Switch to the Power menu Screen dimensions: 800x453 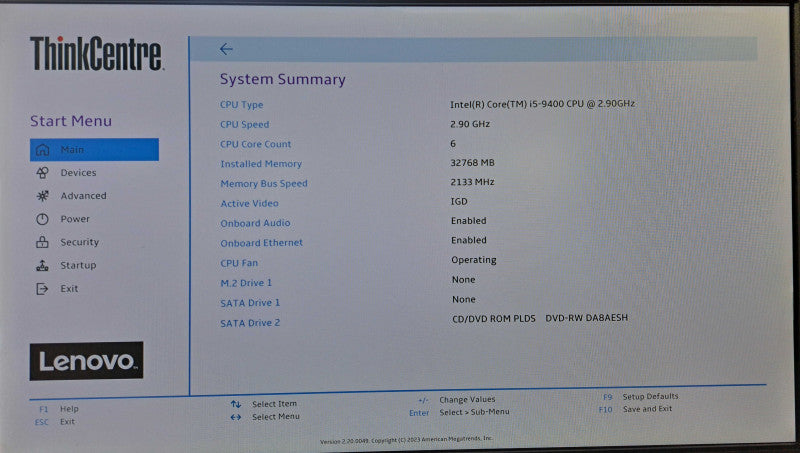tap(75, 219)
